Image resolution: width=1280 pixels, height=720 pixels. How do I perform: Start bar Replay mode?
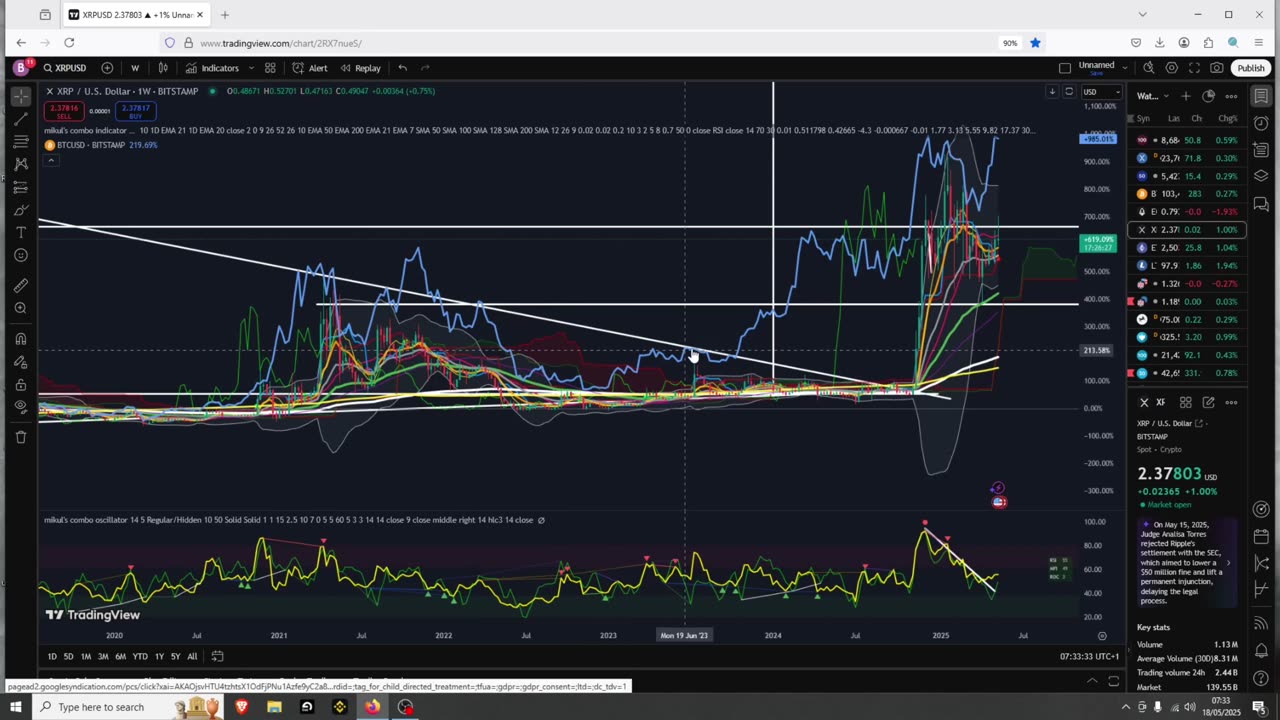click(360, 68)
